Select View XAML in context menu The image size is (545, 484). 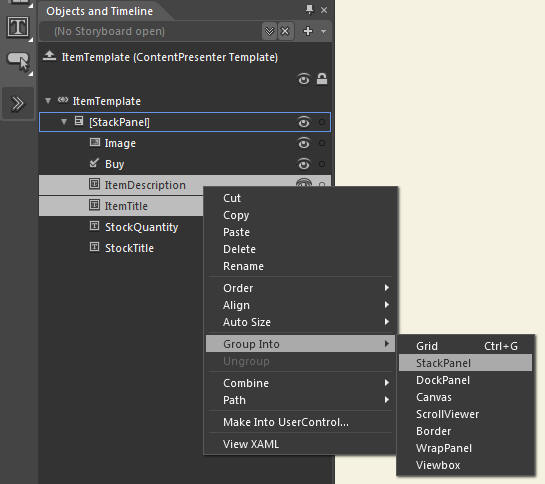251,444
